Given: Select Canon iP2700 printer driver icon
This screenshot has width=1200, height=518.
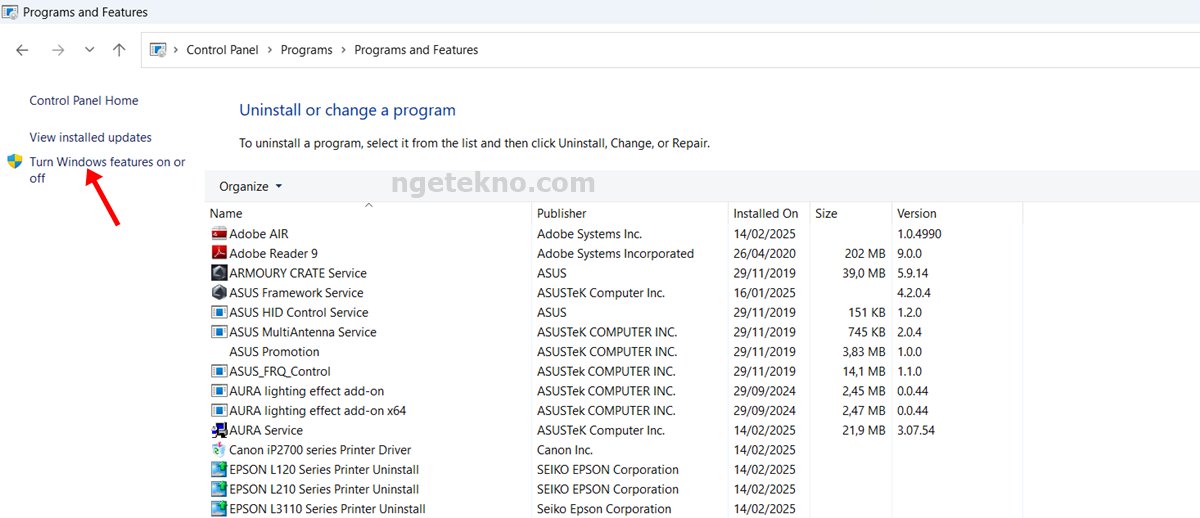Looking at the screenshot, I should (x=219, y=450).
